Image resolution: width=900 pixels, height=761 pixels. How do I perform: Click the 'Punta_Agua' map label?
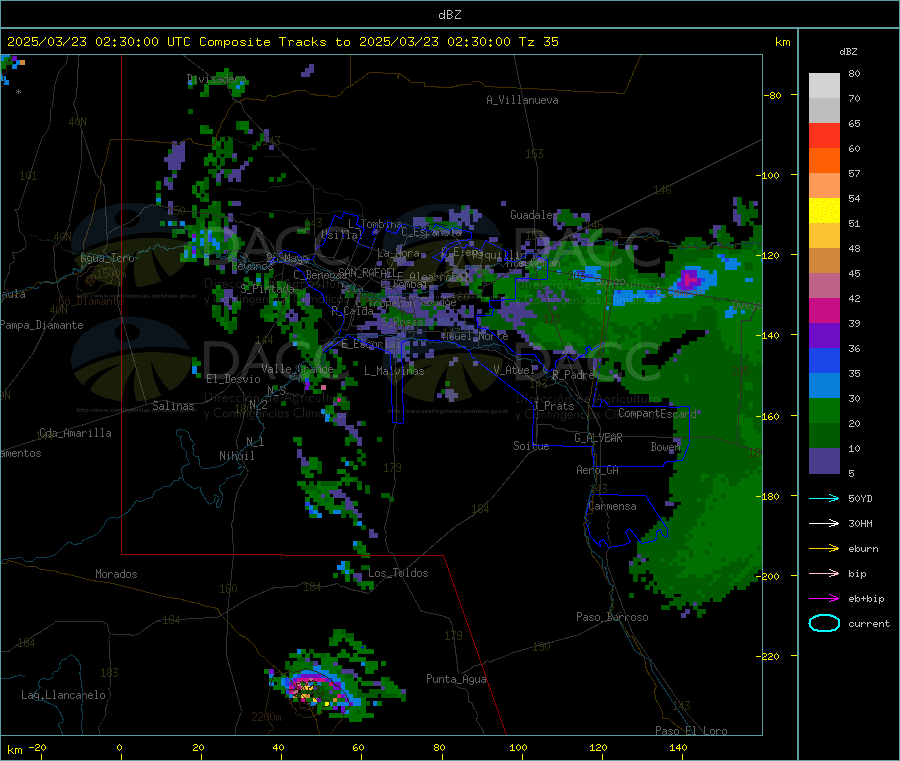pos(456,679)
